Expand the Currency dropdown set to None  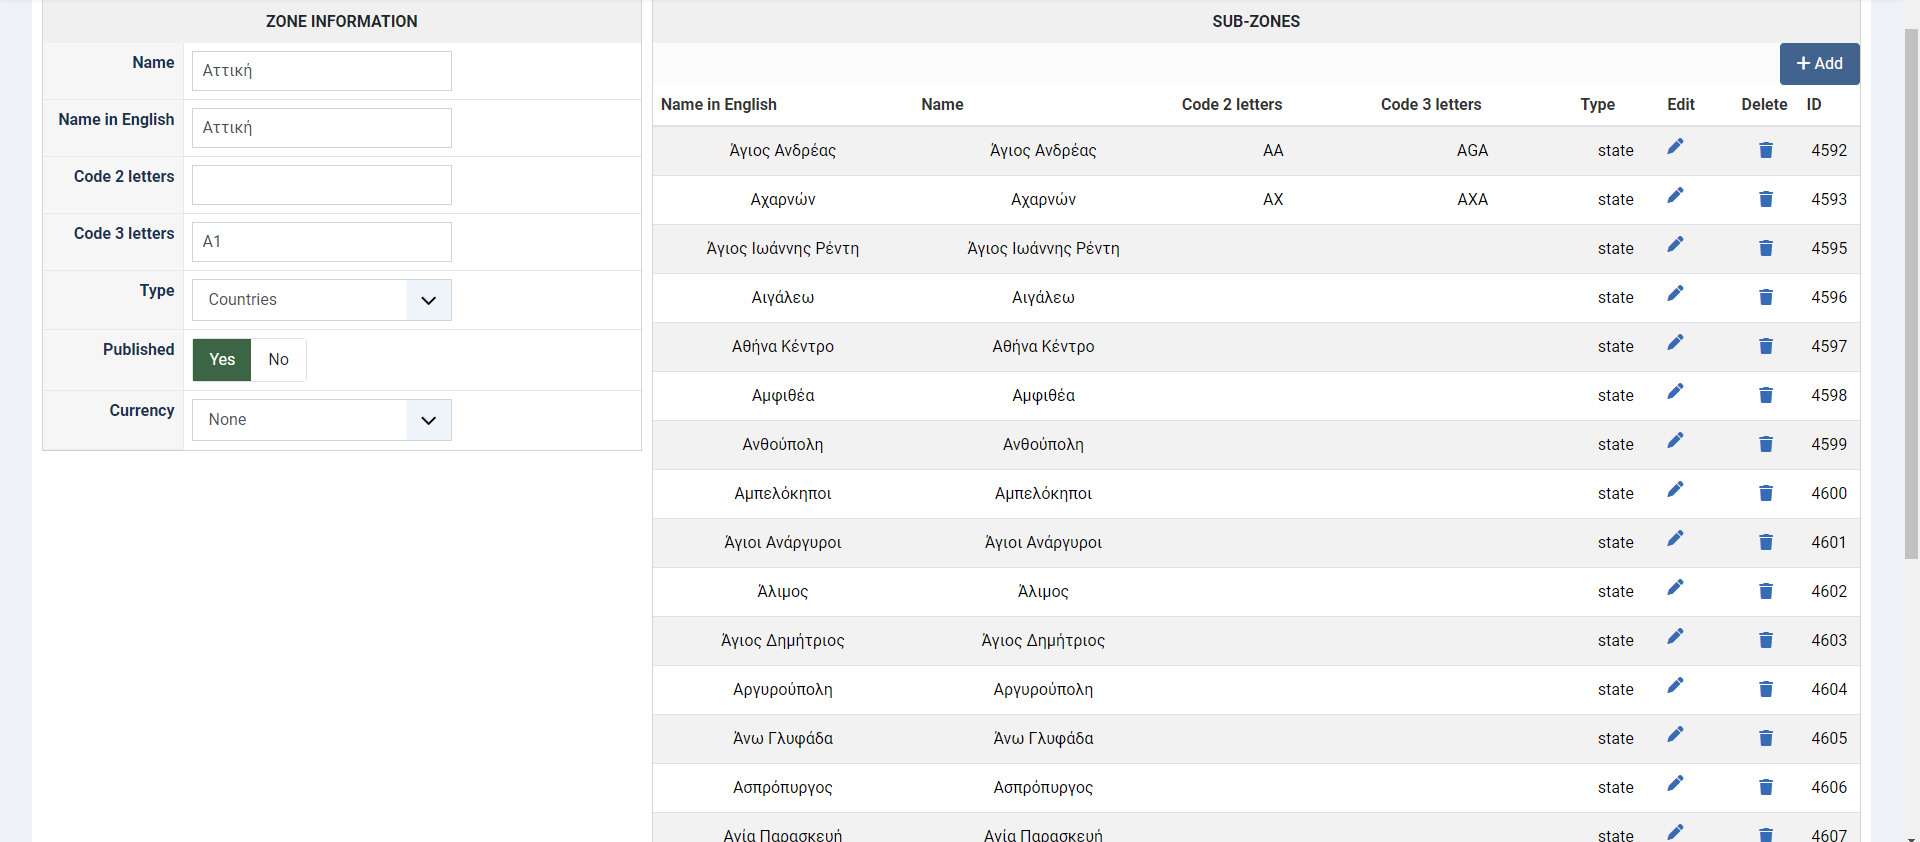[321, 420]
